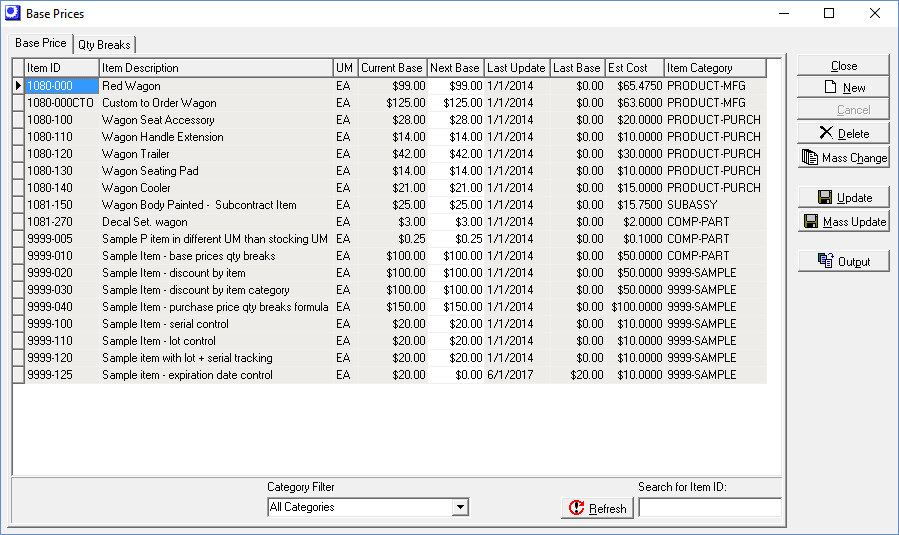Viewport: 899px width, 535px height.
Task: Click Sample item with lot + serial tracking
Action: point(187,358)
